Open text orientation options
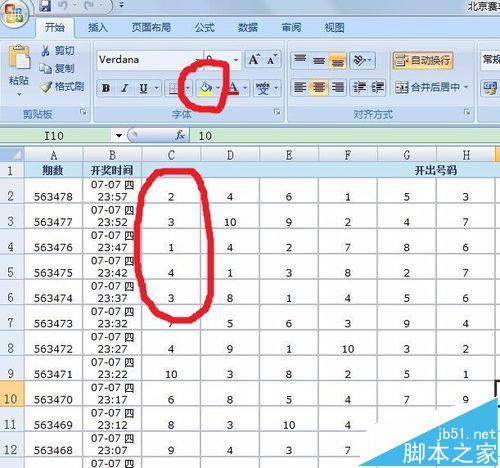This screenshot has height=468, width=500. [362, 60]
